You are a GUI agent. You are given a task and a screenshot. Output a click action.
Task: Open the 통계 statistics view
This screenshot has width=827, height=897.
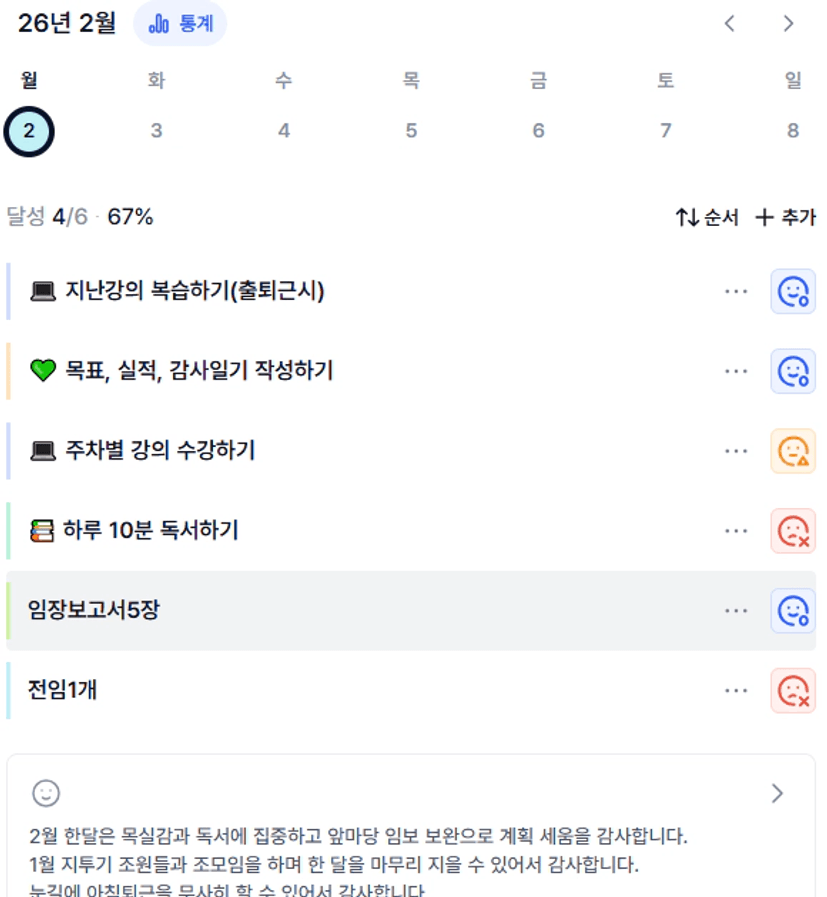[180, 24]
